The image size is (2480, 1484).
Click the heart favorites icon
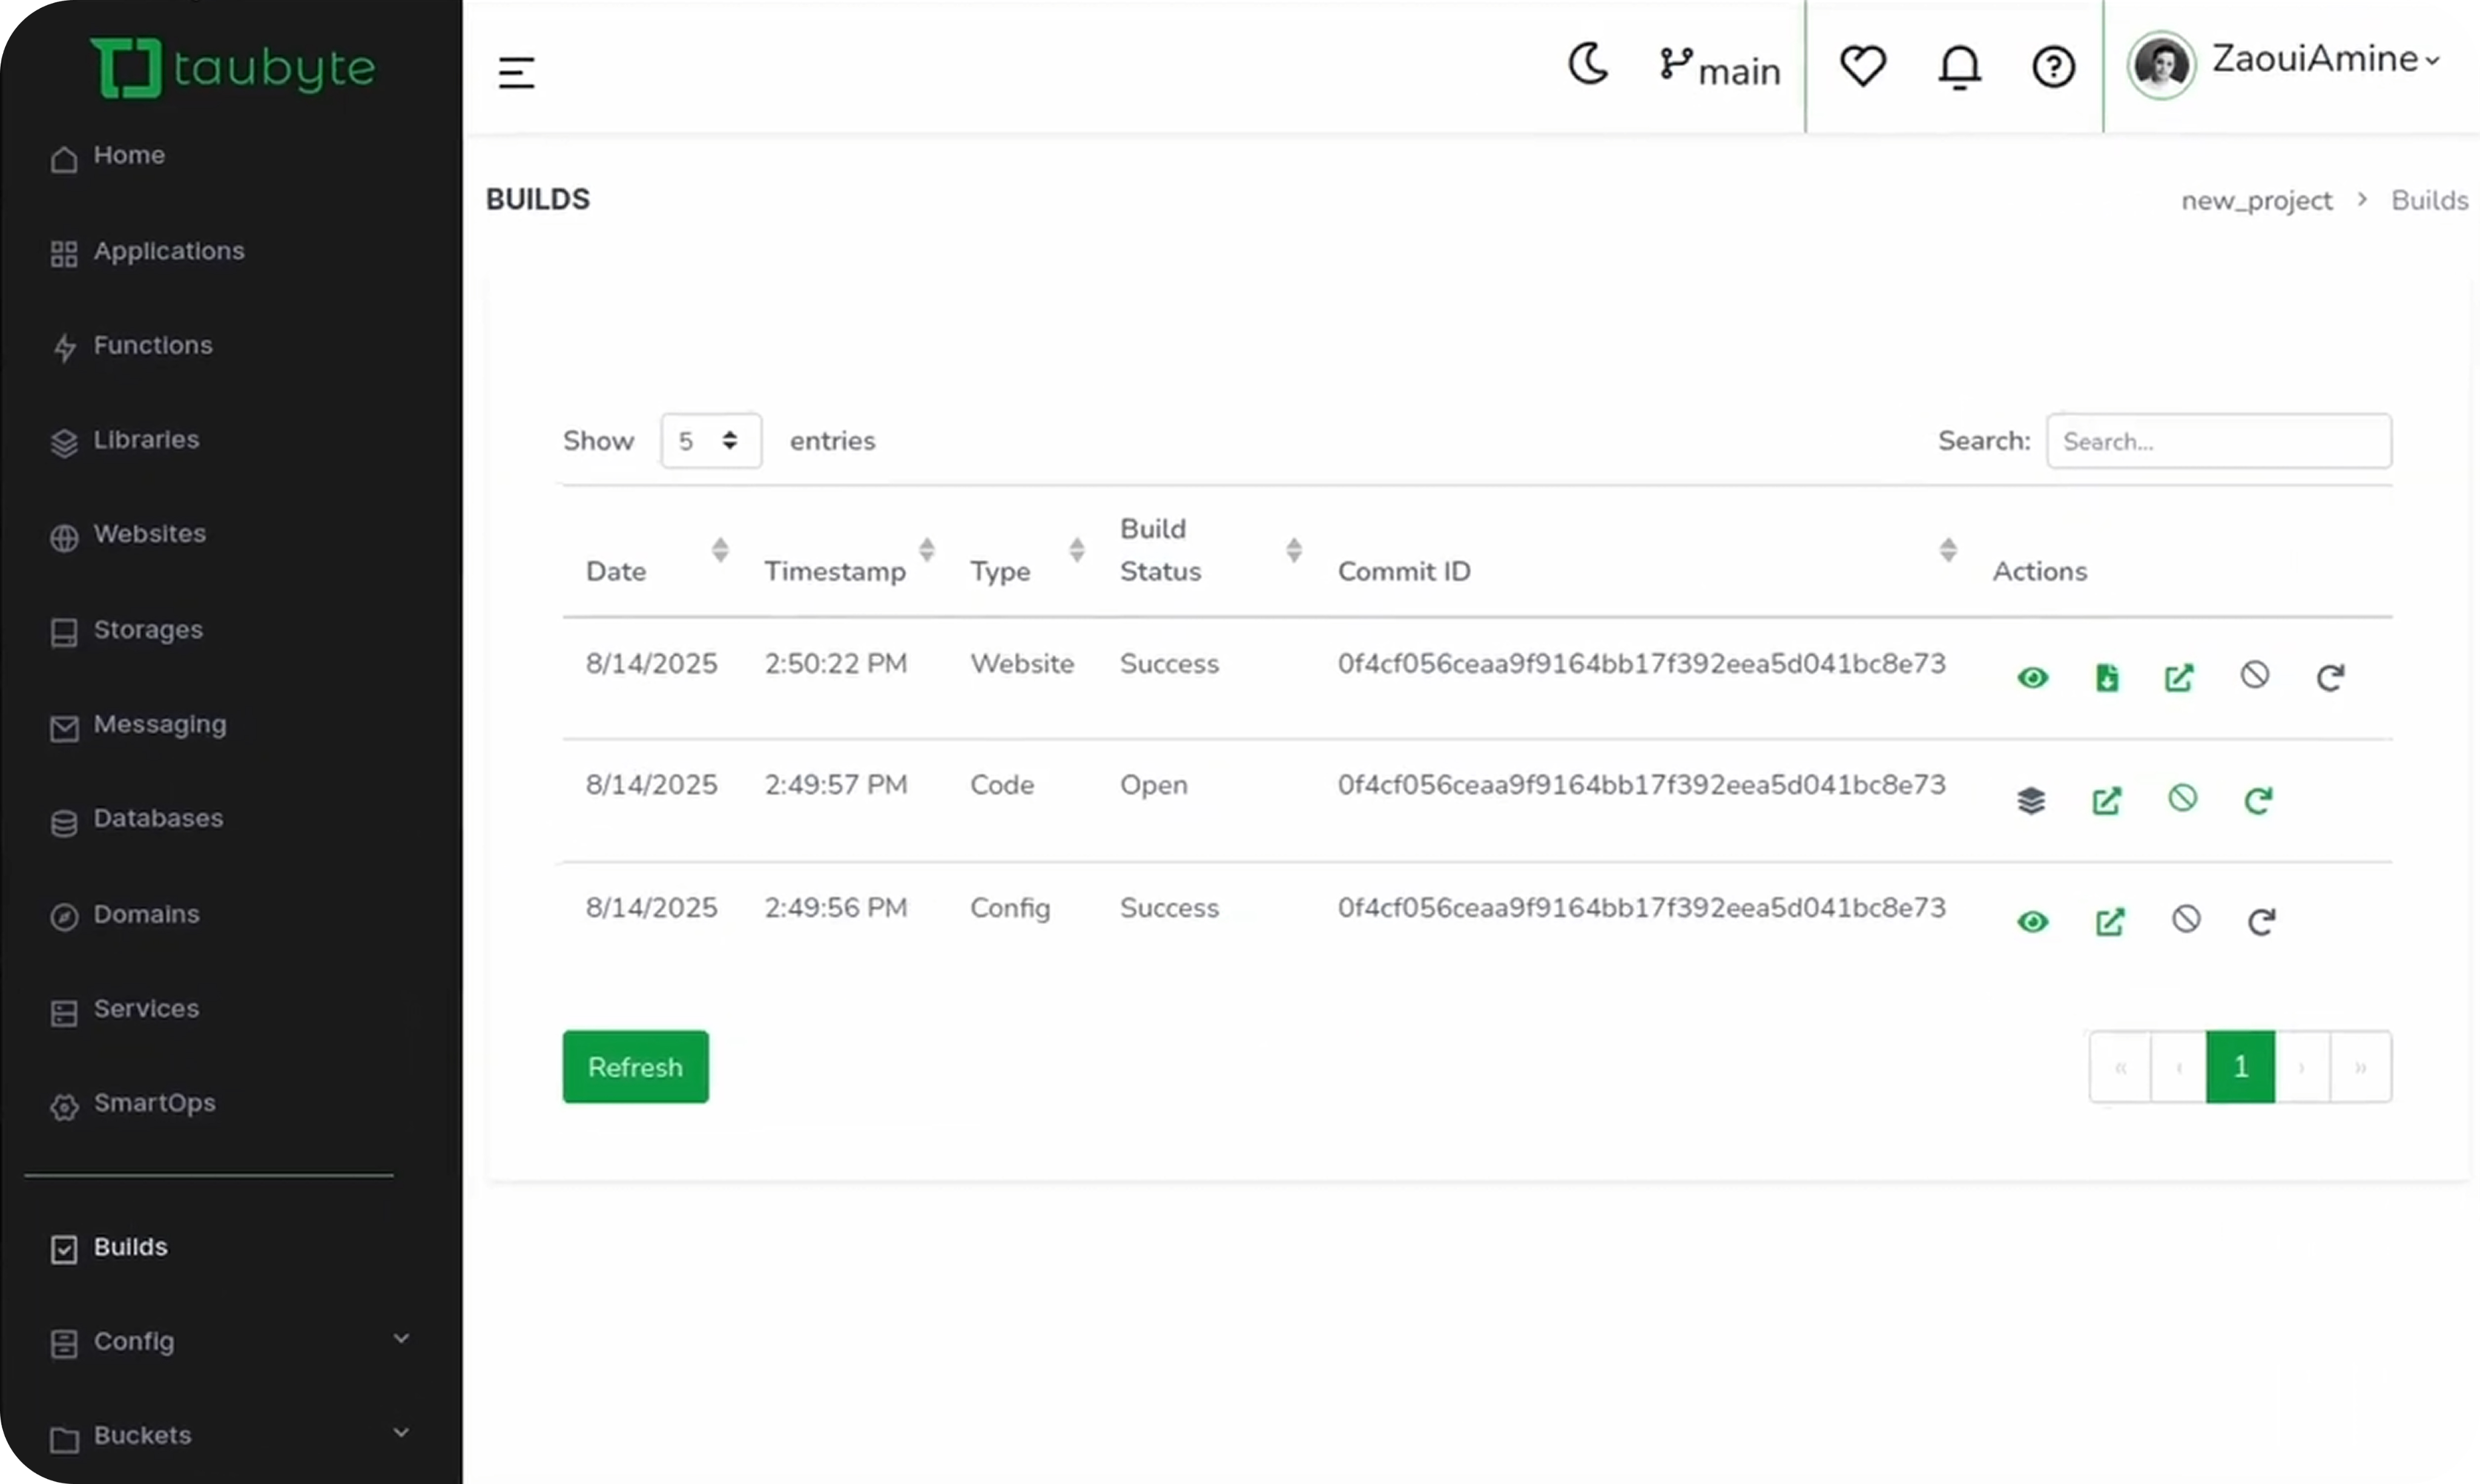1861,67
